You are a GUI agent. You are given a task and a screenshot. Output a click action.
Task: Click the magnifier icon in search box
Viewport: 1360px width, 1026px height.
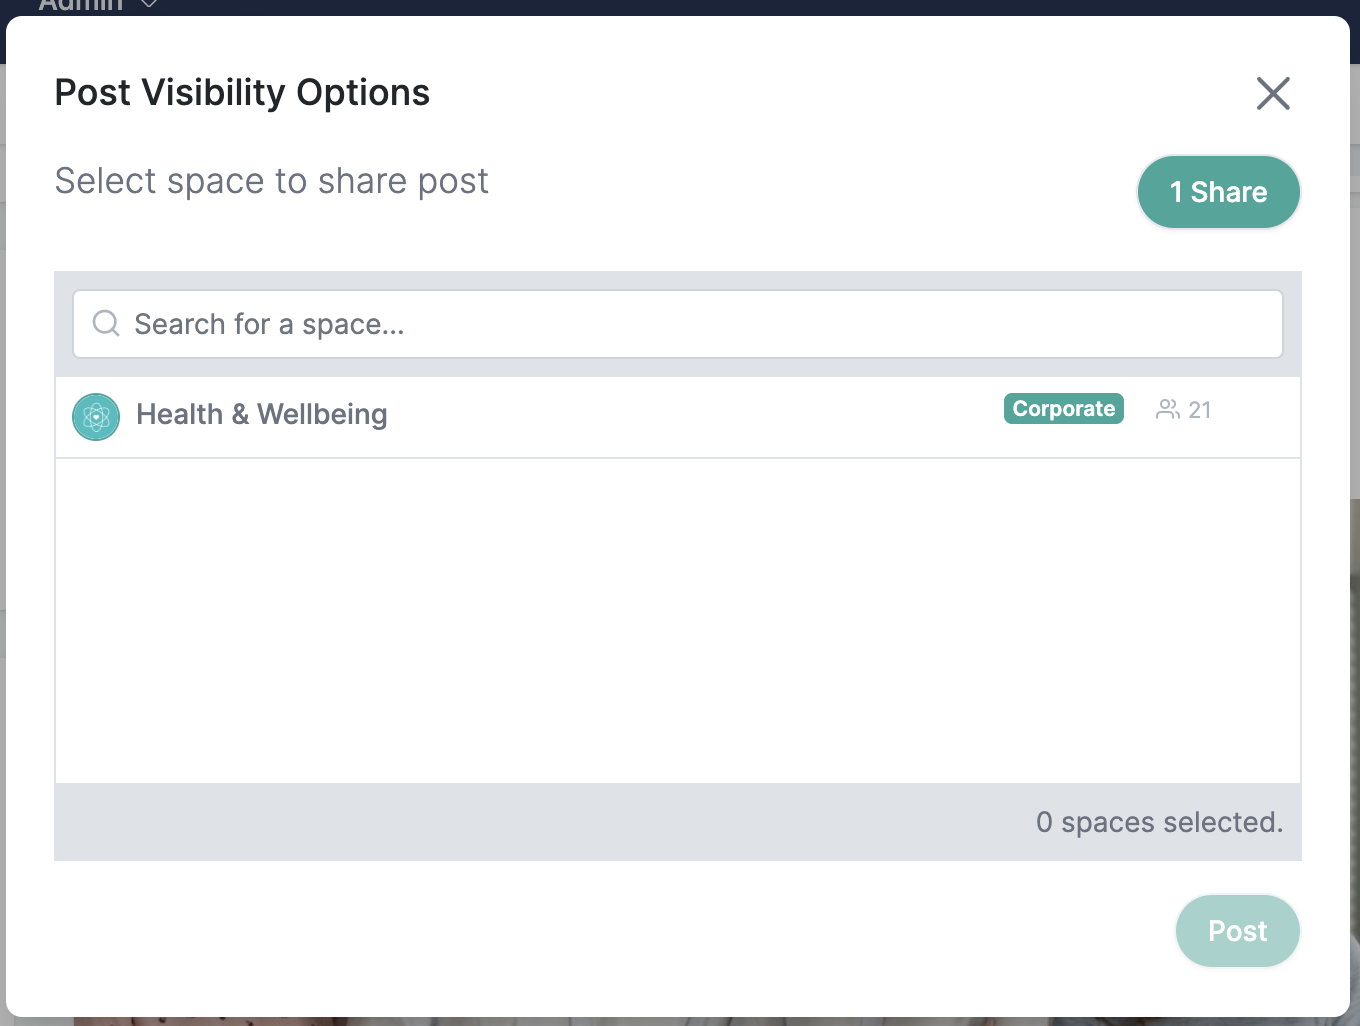[x=106, y=323]
